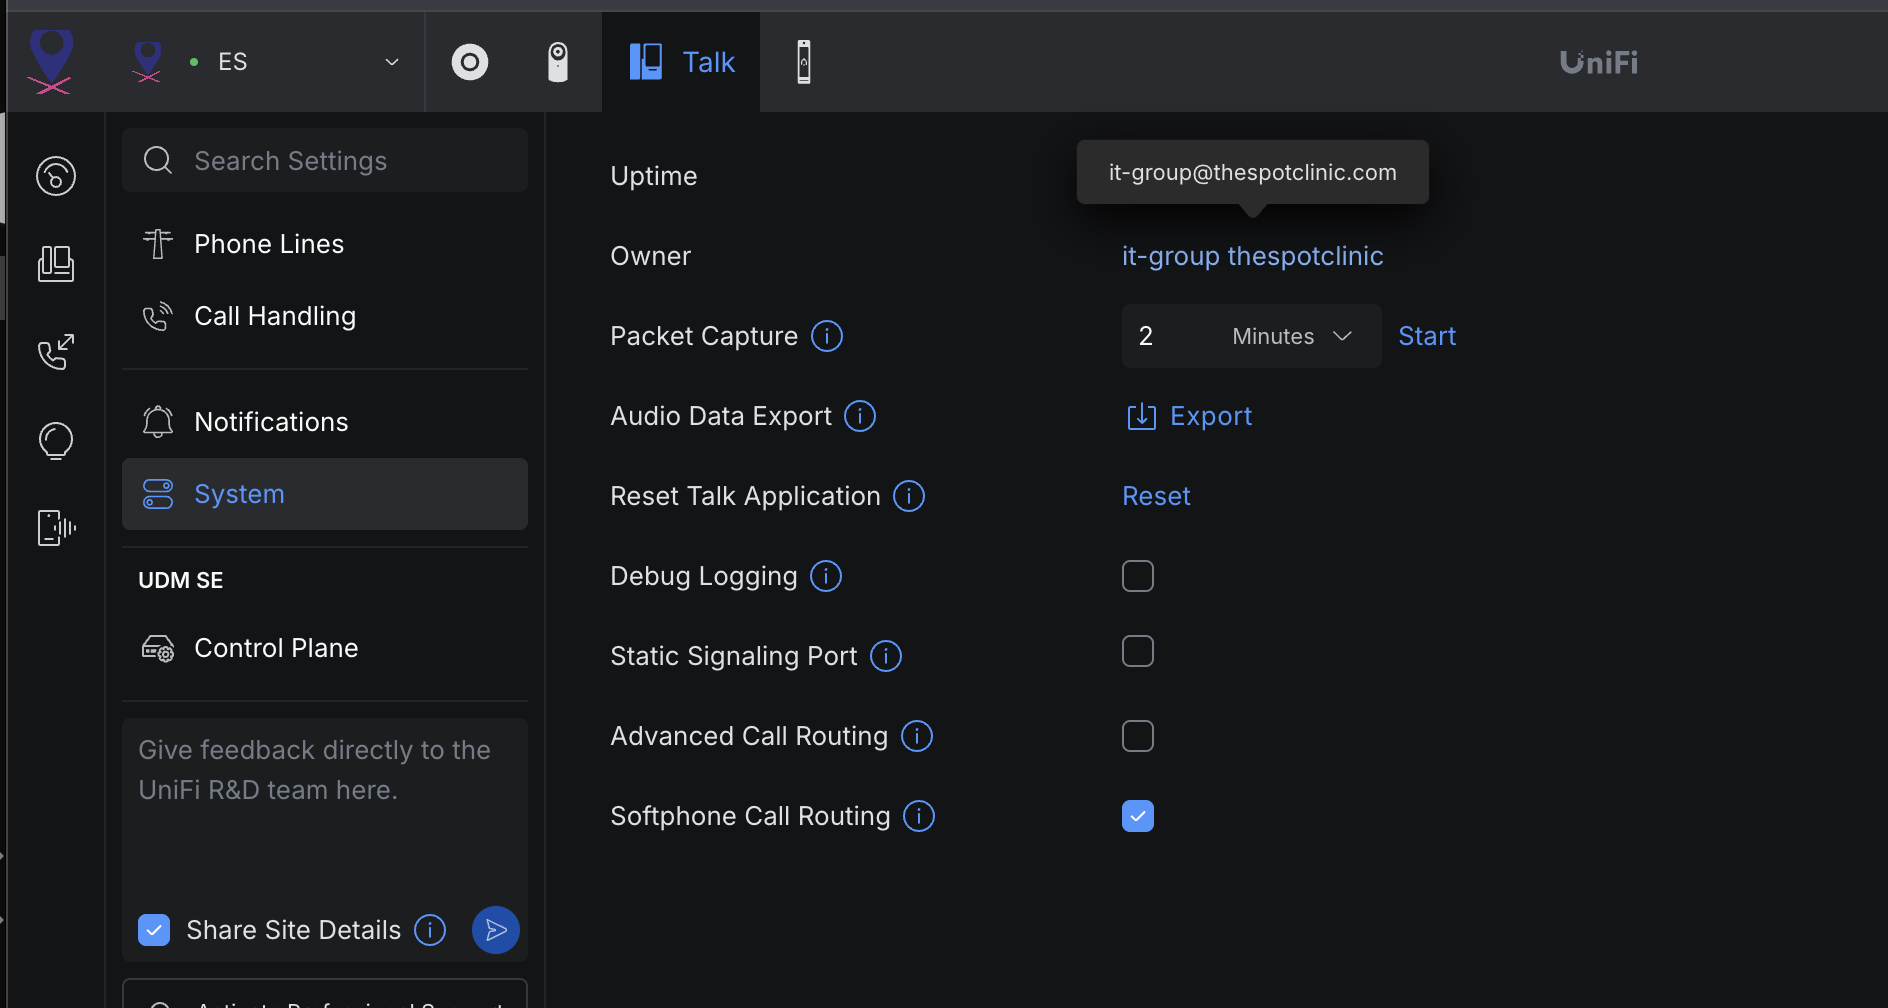This screenshot has height=1008, width=1888.
Task: Disable Softphone Call Routing
Action: [x=1137, y=815]
